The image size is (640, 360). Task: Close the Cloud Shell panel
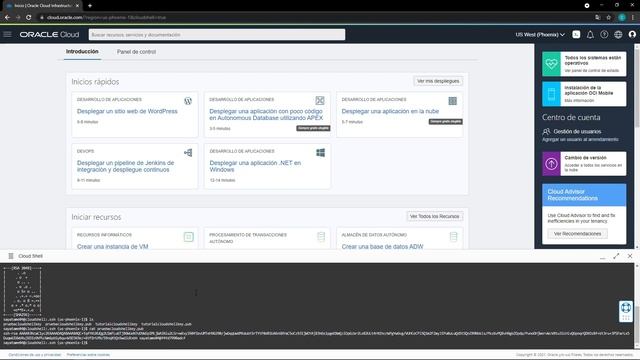click(630, 256)
